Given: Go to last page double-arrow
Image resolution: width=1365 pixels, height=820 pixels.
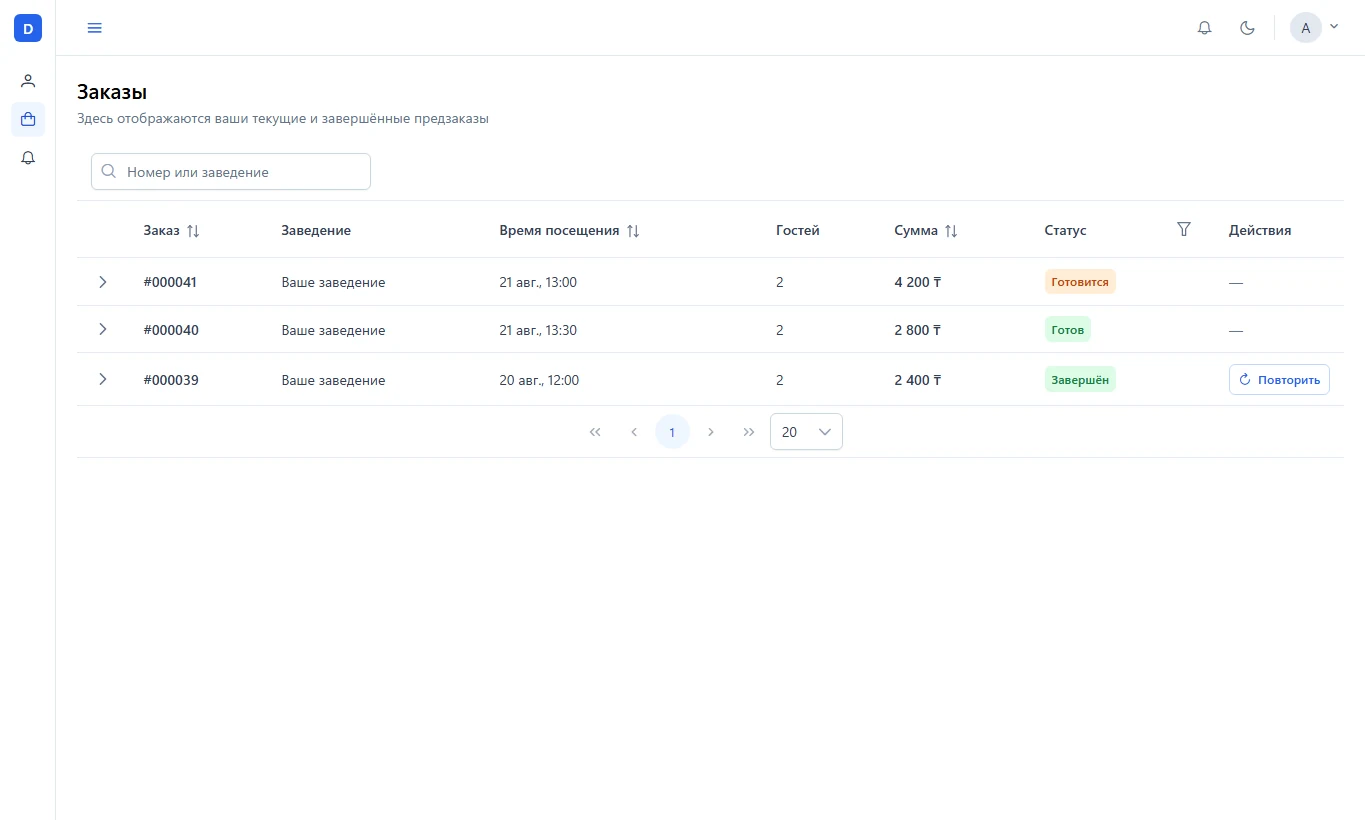Looking at the screenshot, I should pyautogui.click(x=749, y=432).
